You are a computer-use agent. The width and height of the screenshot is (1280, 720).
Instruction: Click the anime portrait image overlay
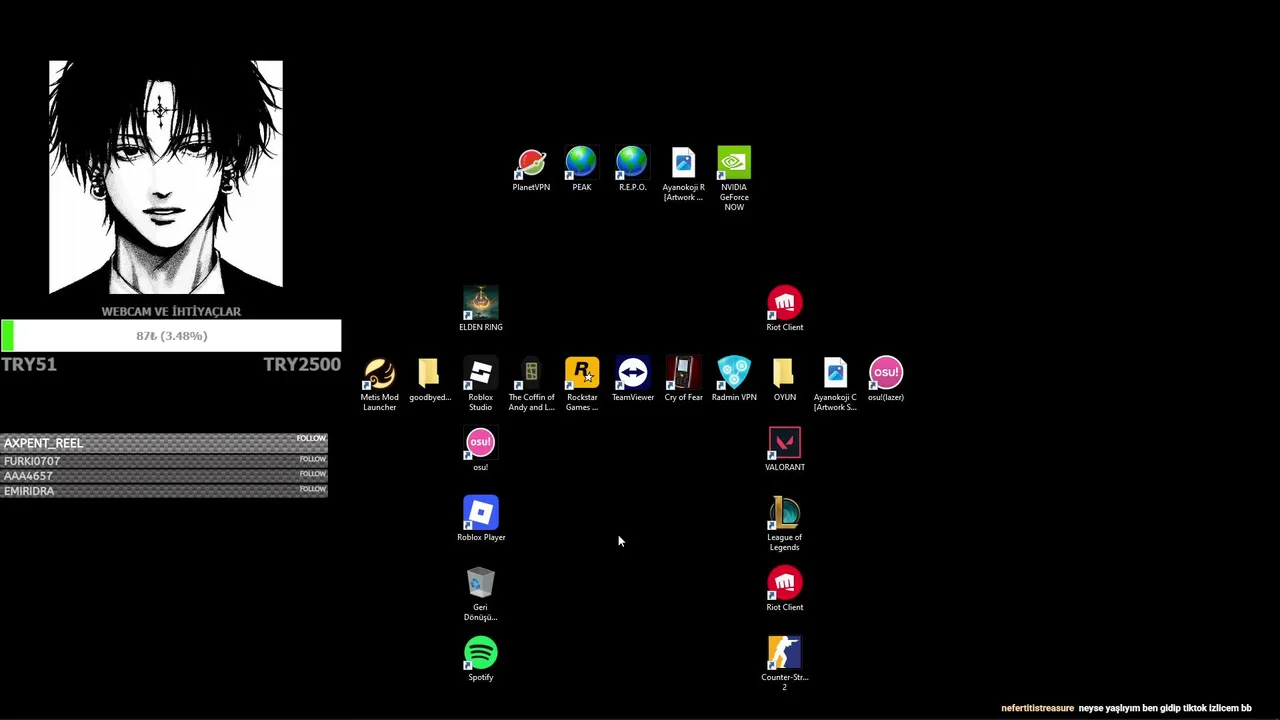pyautogui.click(x=166, y=177)
